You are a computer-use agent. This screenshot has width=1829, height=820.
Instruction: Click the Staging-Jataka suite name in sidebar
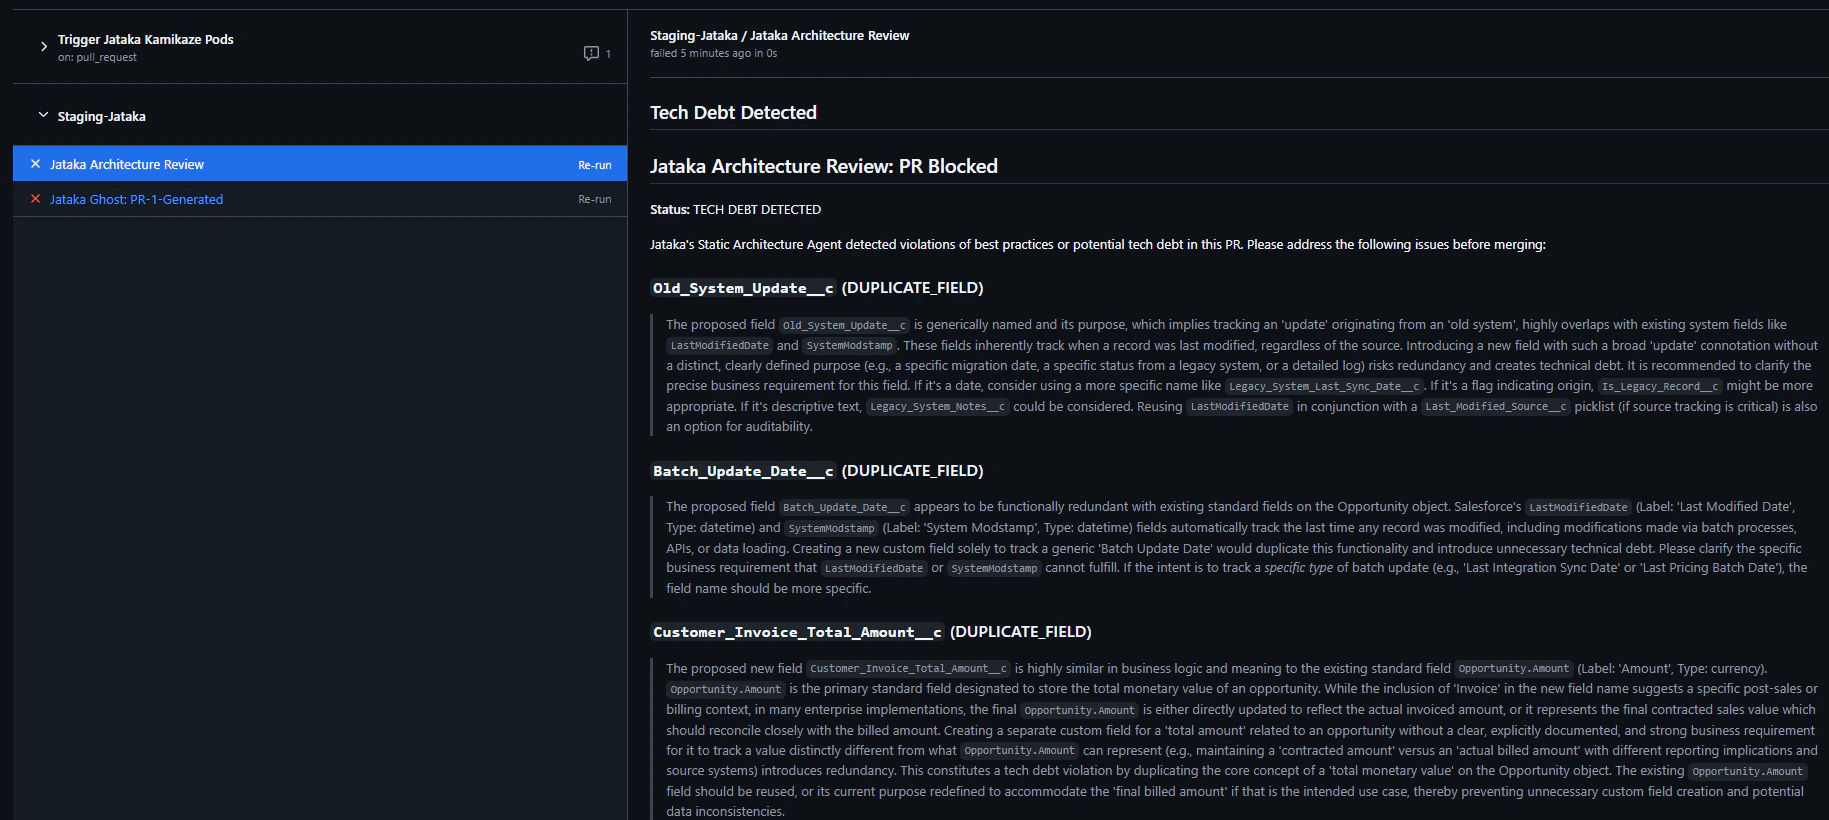tap(102, 116)
